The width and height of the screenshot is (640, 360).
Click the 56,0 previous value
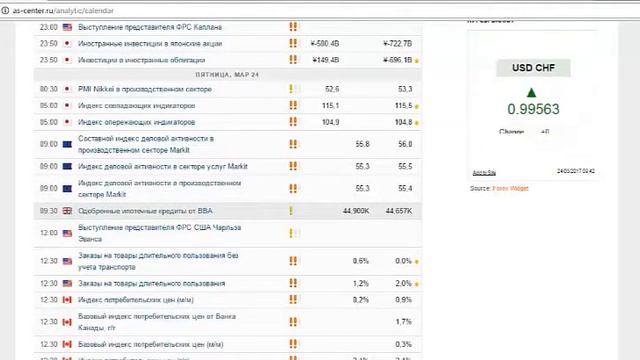(x=405, y=144)
